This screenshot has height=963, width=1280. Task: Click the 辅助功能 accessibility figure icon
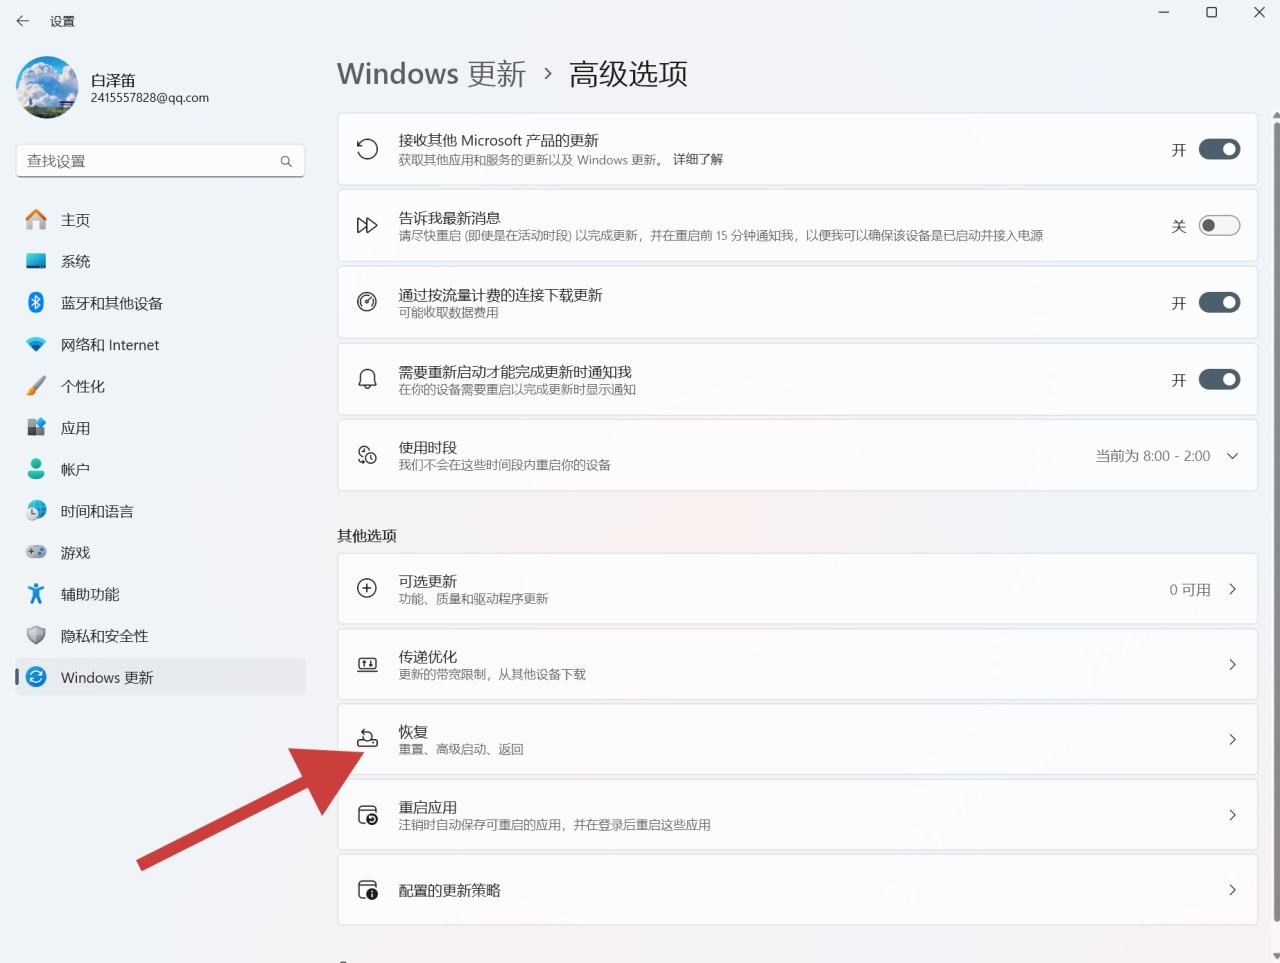click(x=36, y=594)
